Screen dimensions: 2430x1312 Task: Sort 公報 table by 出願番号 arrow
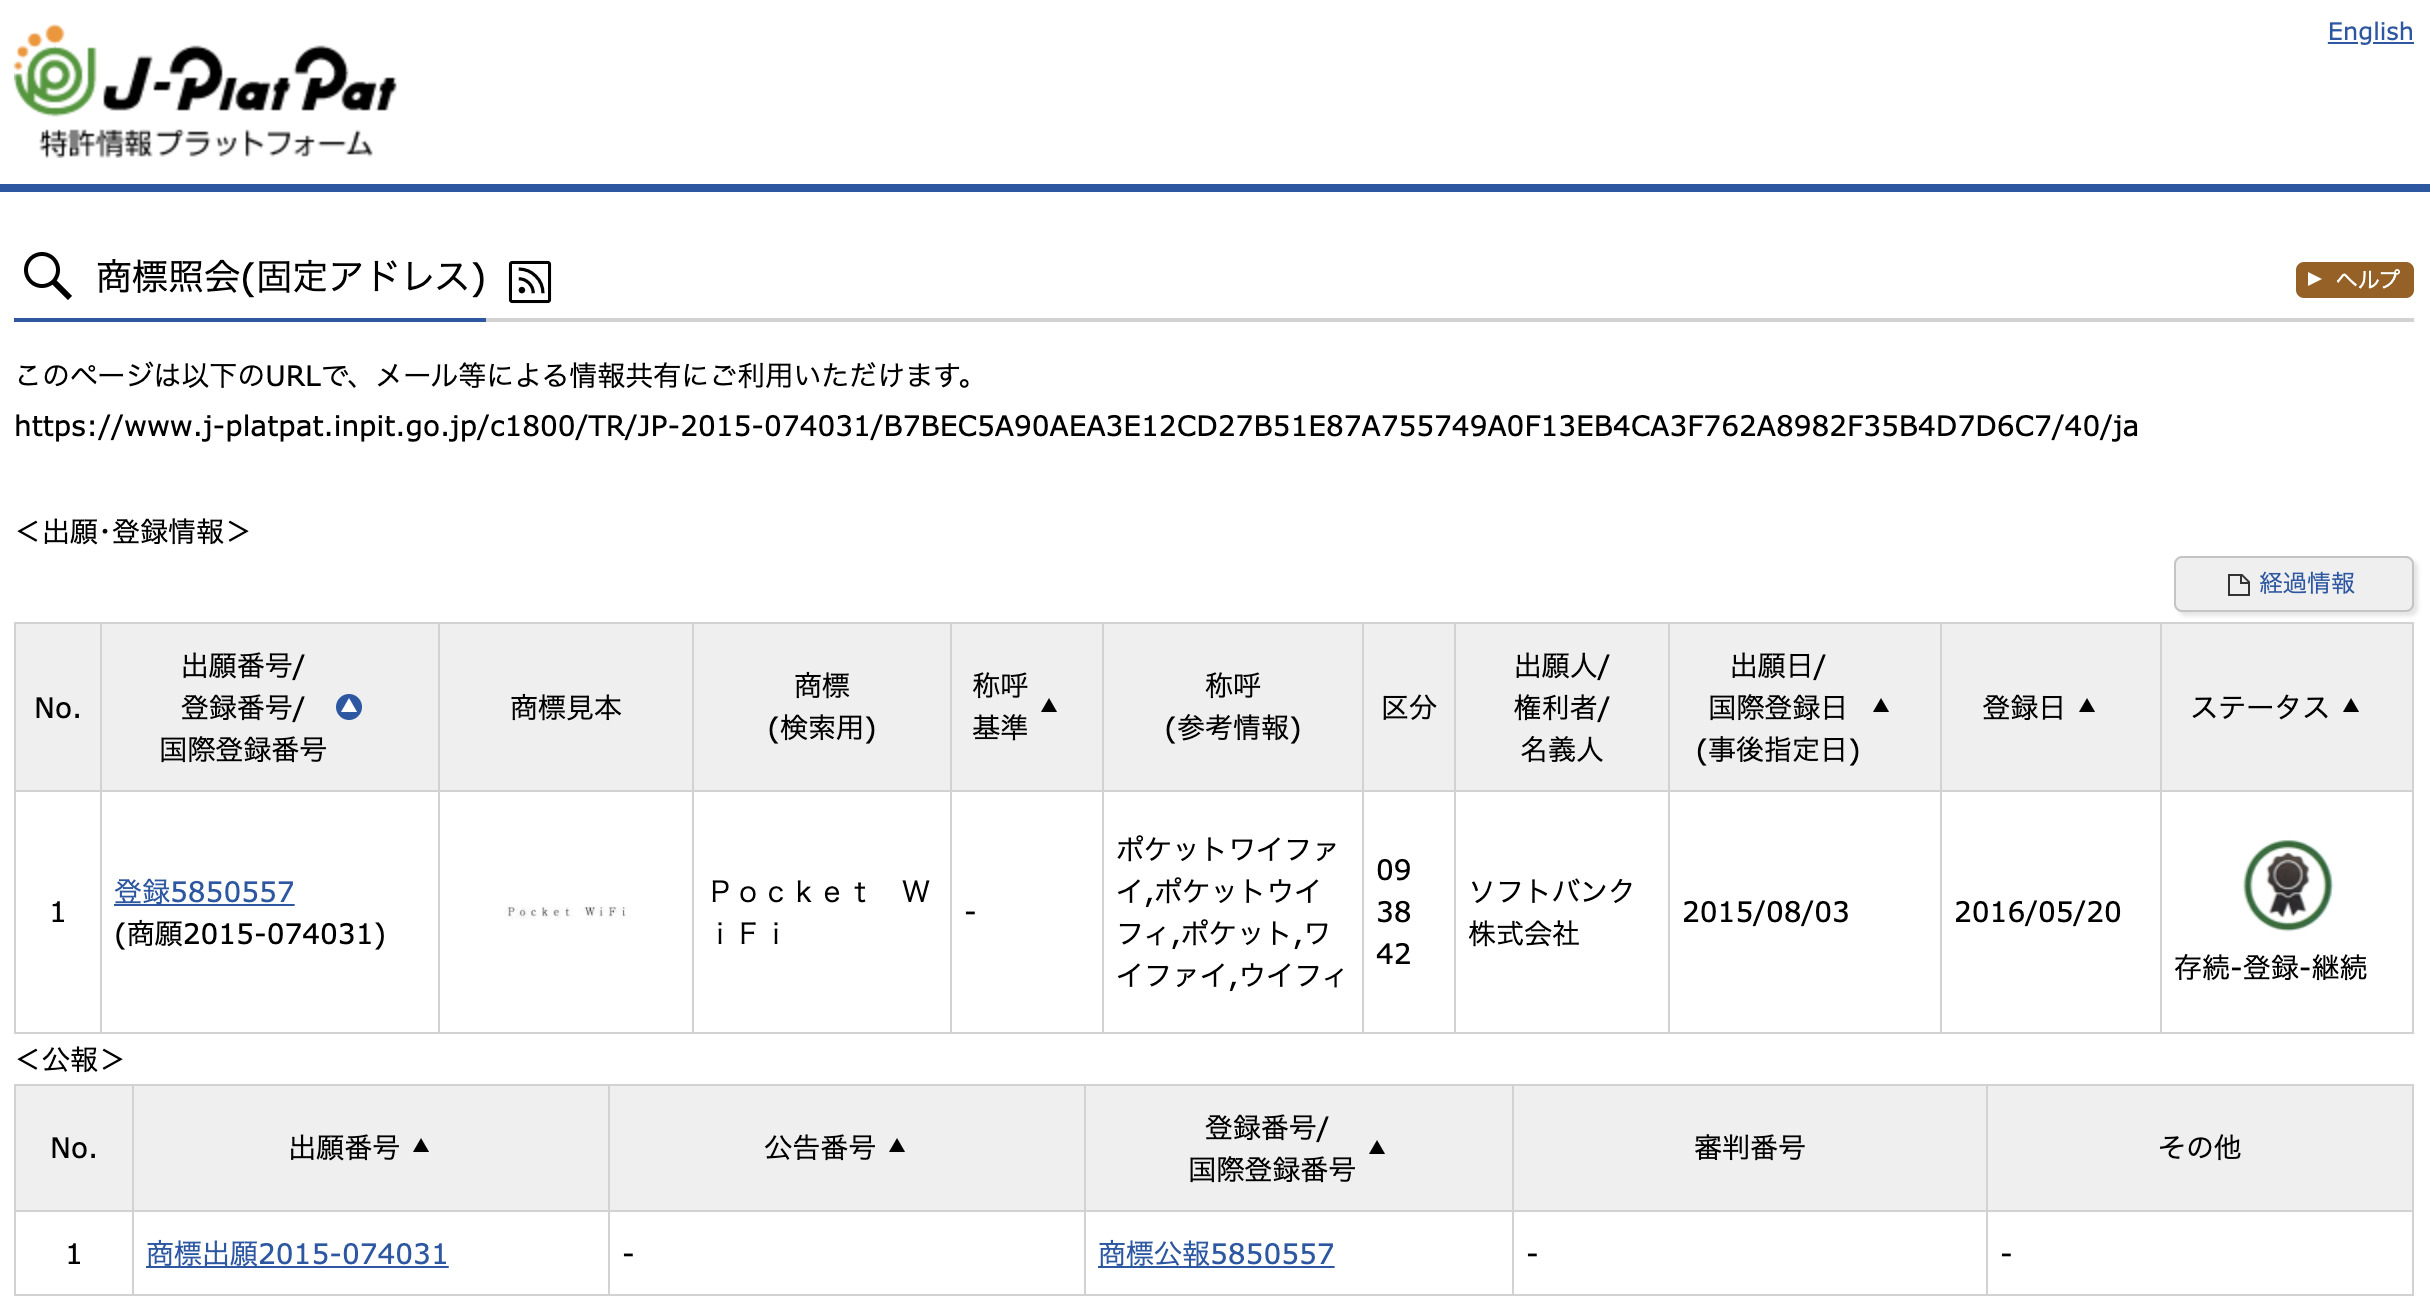click(x=421, y=1146)
